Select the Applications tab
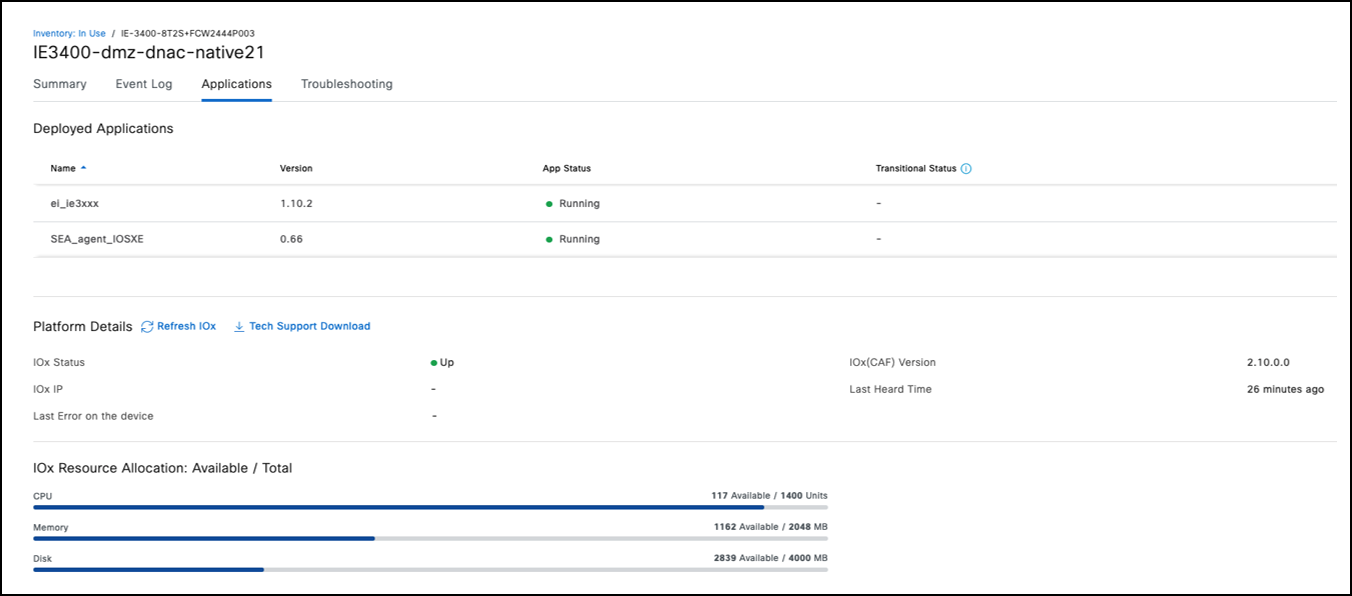This screenshot has width=1352, height=596. tap(236, 84)
